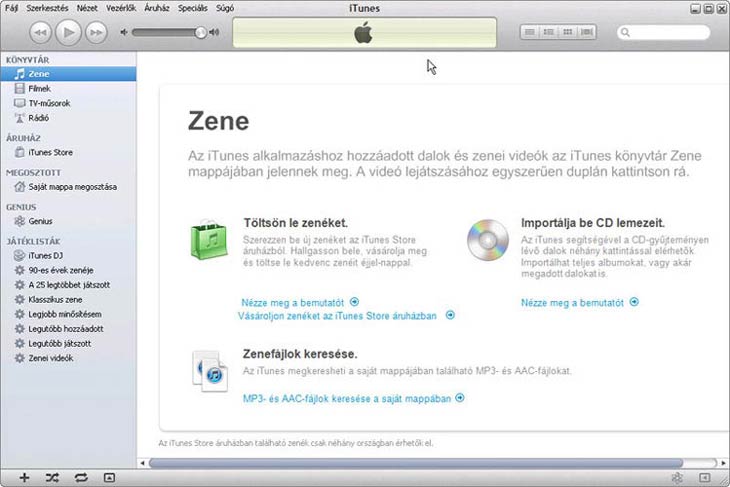Click the Töltsön le zenéket heading
The width and height of the screenshot is (730, 487).
(296, 223)
